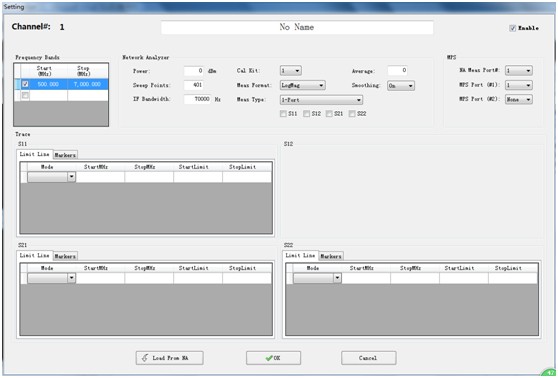This screenshot has height=378, width=558.
Task: Click the Load From NA button
Action: [x=169, y=358]
